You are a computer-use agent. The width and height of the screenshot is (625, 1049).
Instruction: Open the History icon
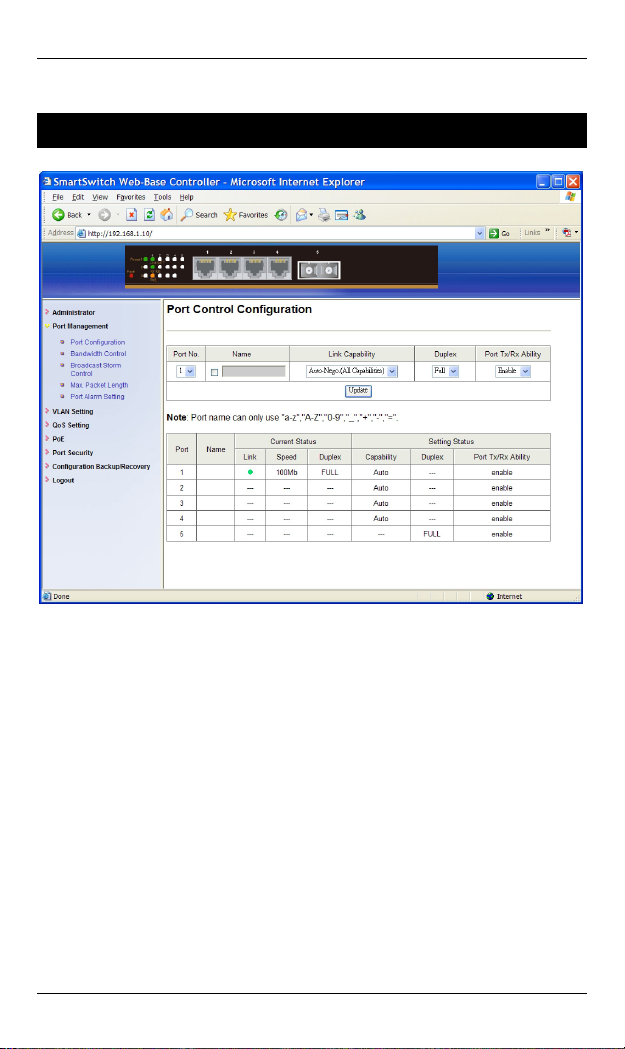[281, 215]
